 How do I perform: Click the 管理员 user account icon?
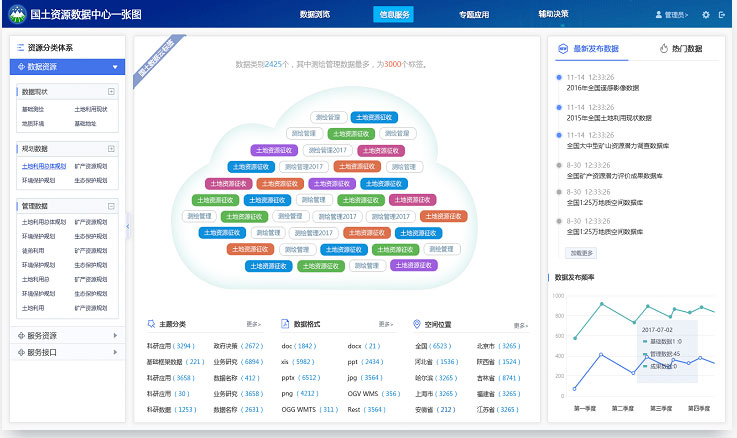tap(658, 15)
